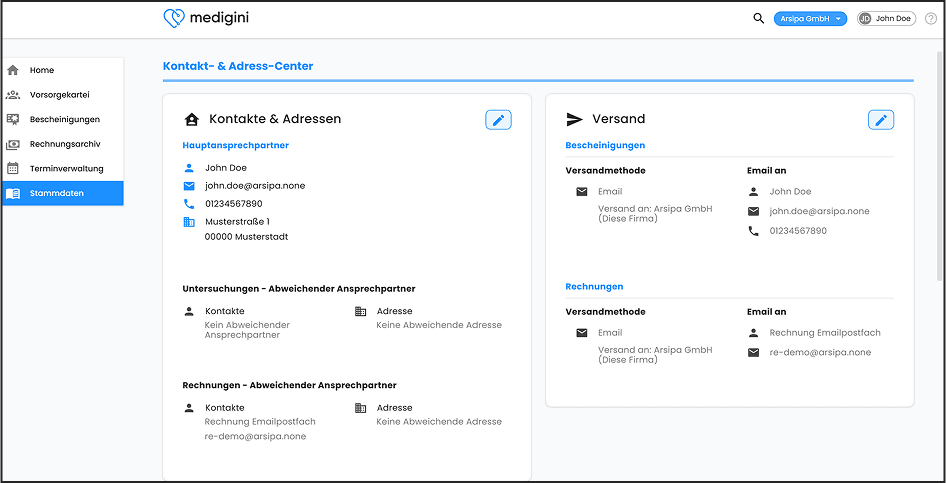Screen dimensions: 946x483
Task: Click Untersuchungen - Abweichender Ansprechpartner heading
Action: (x=299, y=289)
